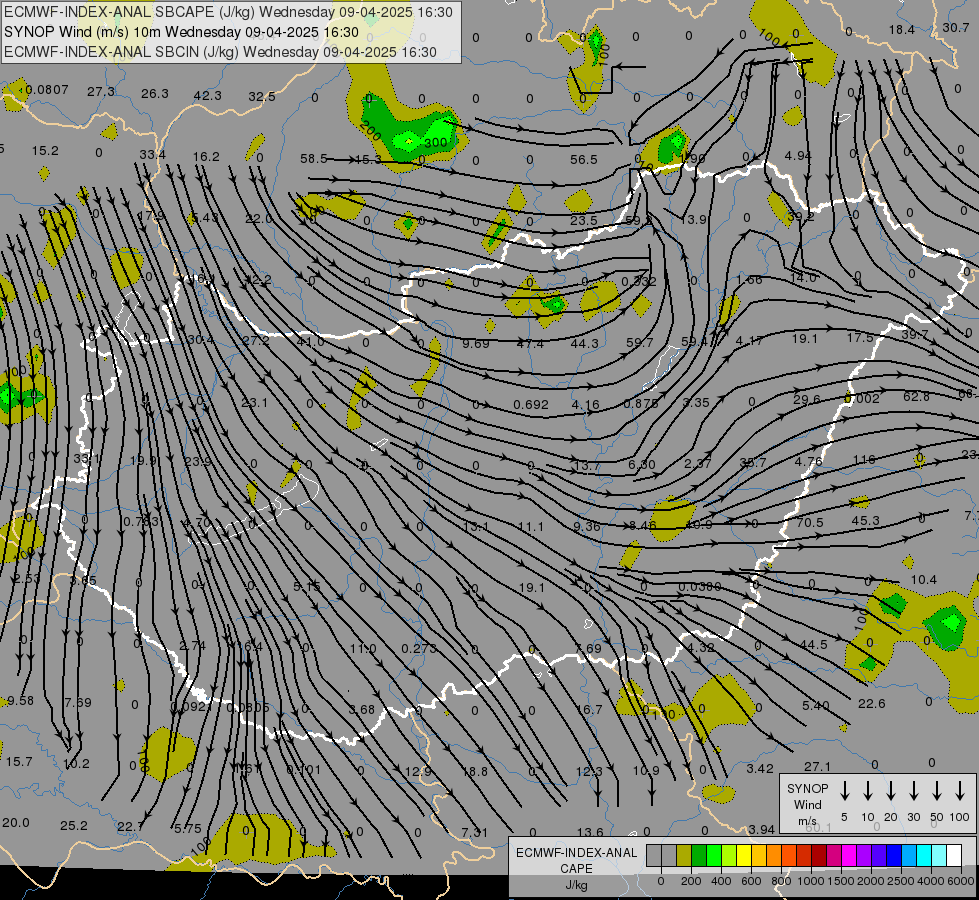This screenshot has width=979, height=900.
Task: Click the map value 58.5
Action: (313, 159)
